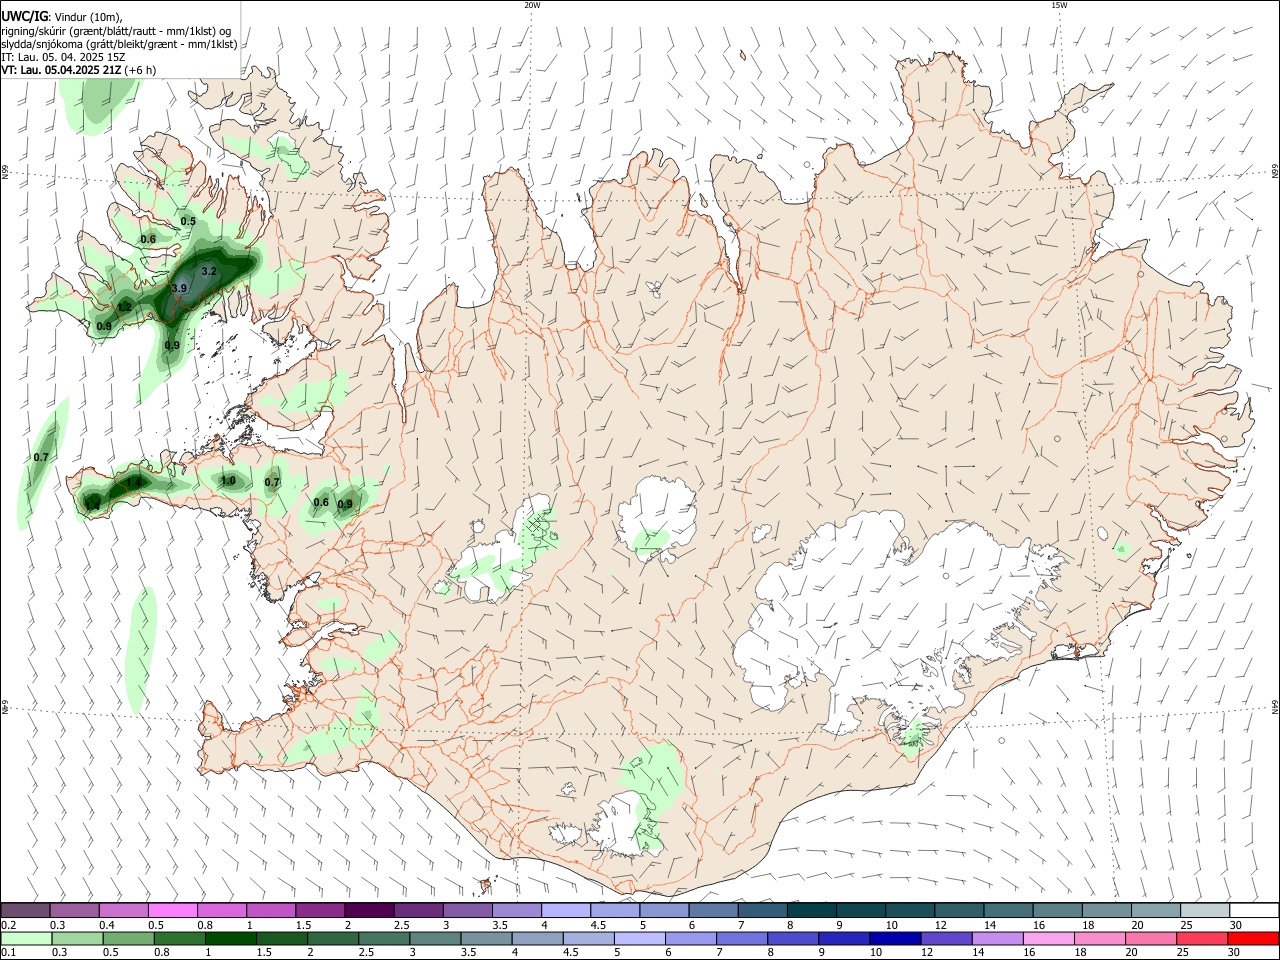
Task: Select the pure red swatch labeled 30, lower row
Action: [x=1252, y=938]
